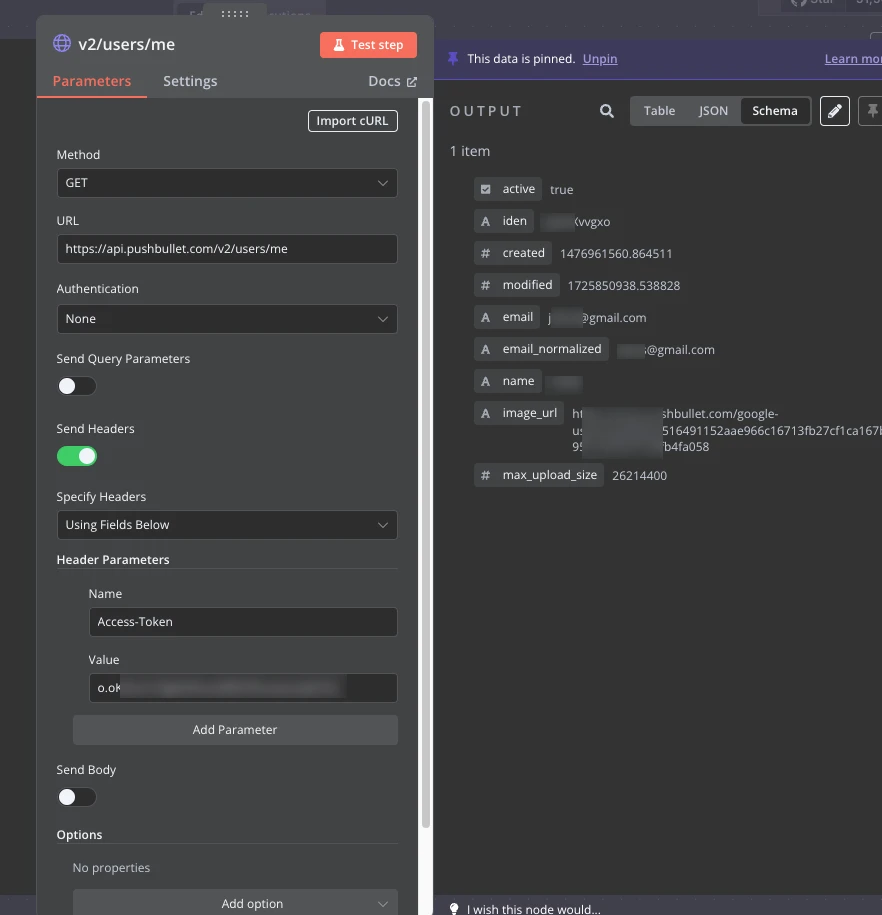Viewport: 882px width, 915px height.
Task: Click the hash icon beside created field
Action: 485,253
